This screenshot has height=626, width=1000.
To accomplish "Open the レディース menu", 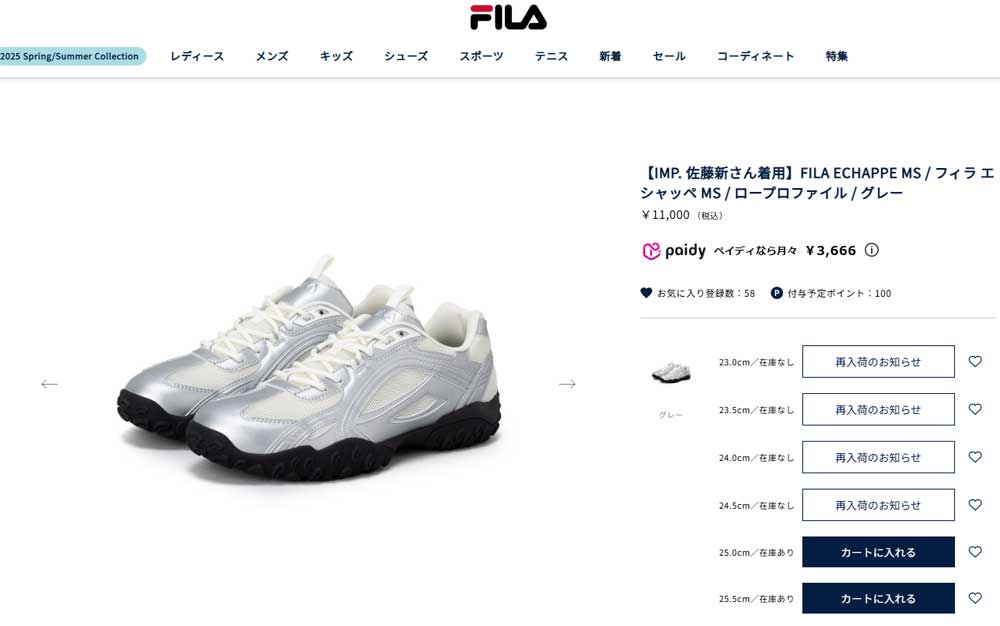I will 197,56.
